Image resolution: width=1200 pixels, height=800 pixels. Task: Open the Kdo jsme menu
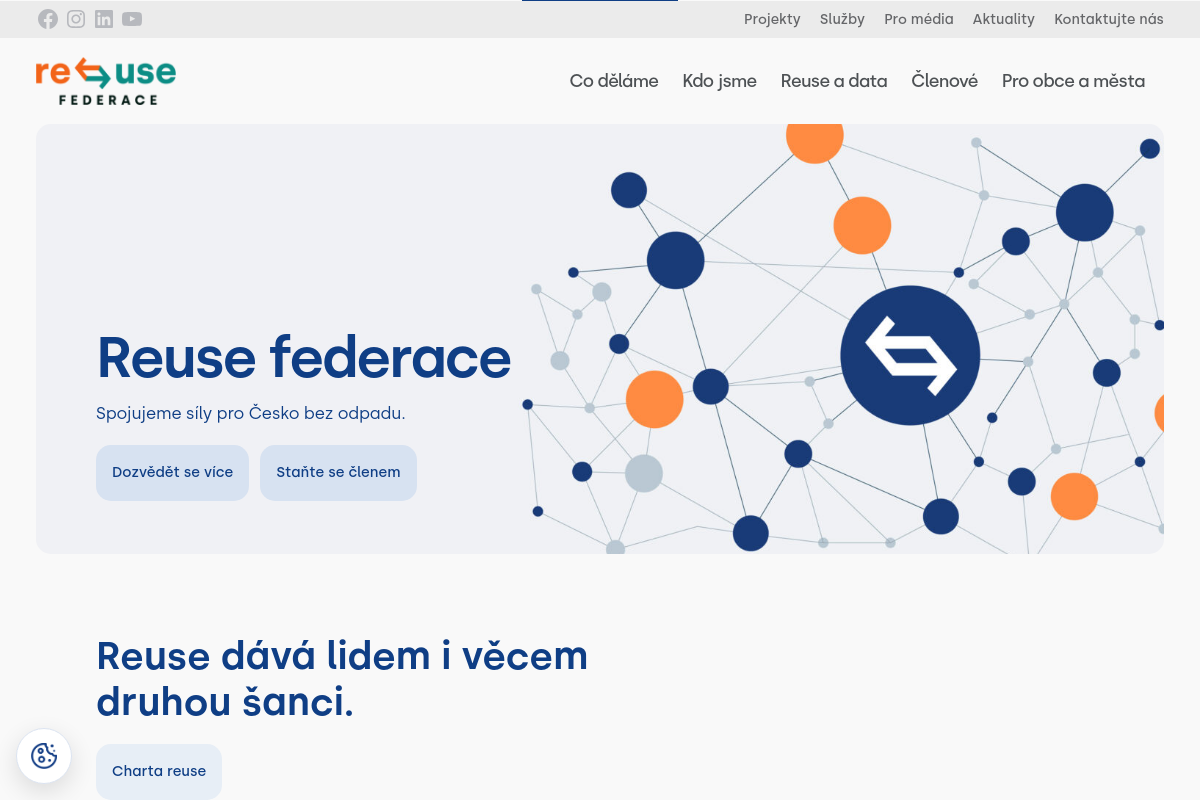pyautogui.click(x=720, y=81)
